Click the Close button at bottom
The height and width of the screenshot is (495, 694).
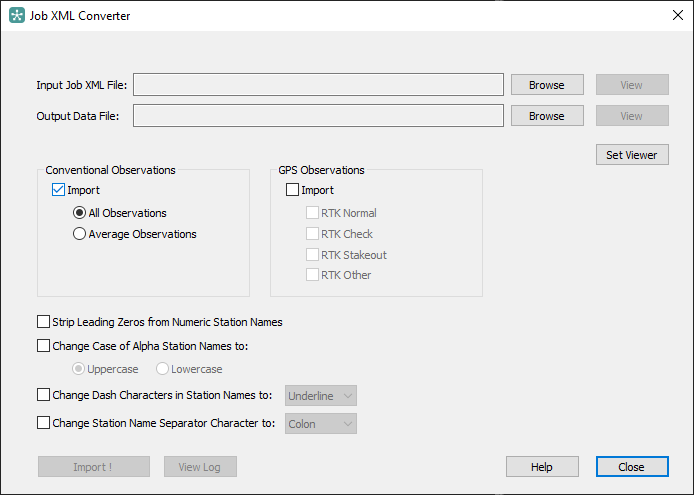632,467
